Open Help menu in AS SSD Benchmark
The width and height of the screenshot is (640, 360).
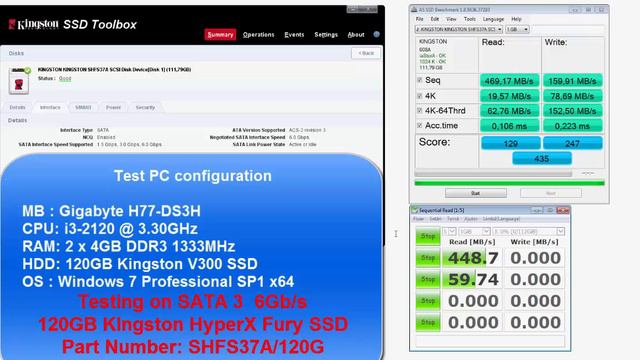click(x=516, y=19)
